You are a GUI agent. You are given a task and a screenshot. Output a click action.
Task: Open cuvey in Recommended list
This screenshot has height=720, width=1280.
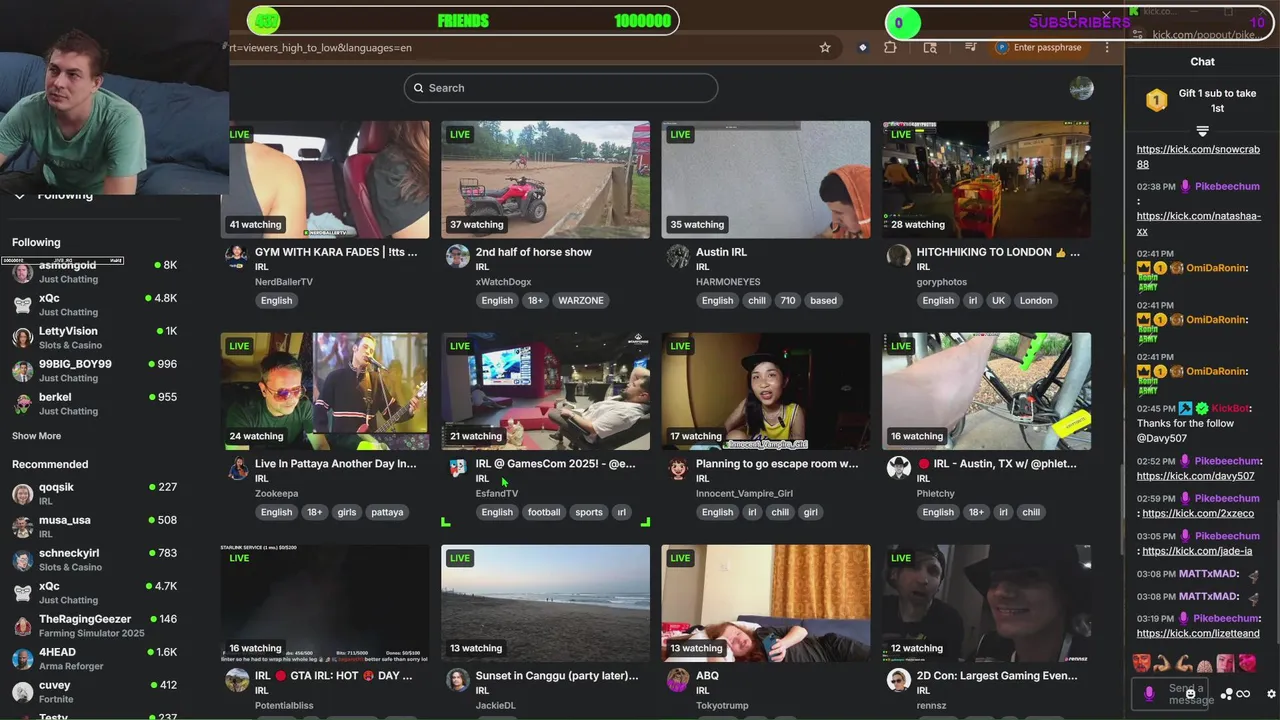pos(94,691)
